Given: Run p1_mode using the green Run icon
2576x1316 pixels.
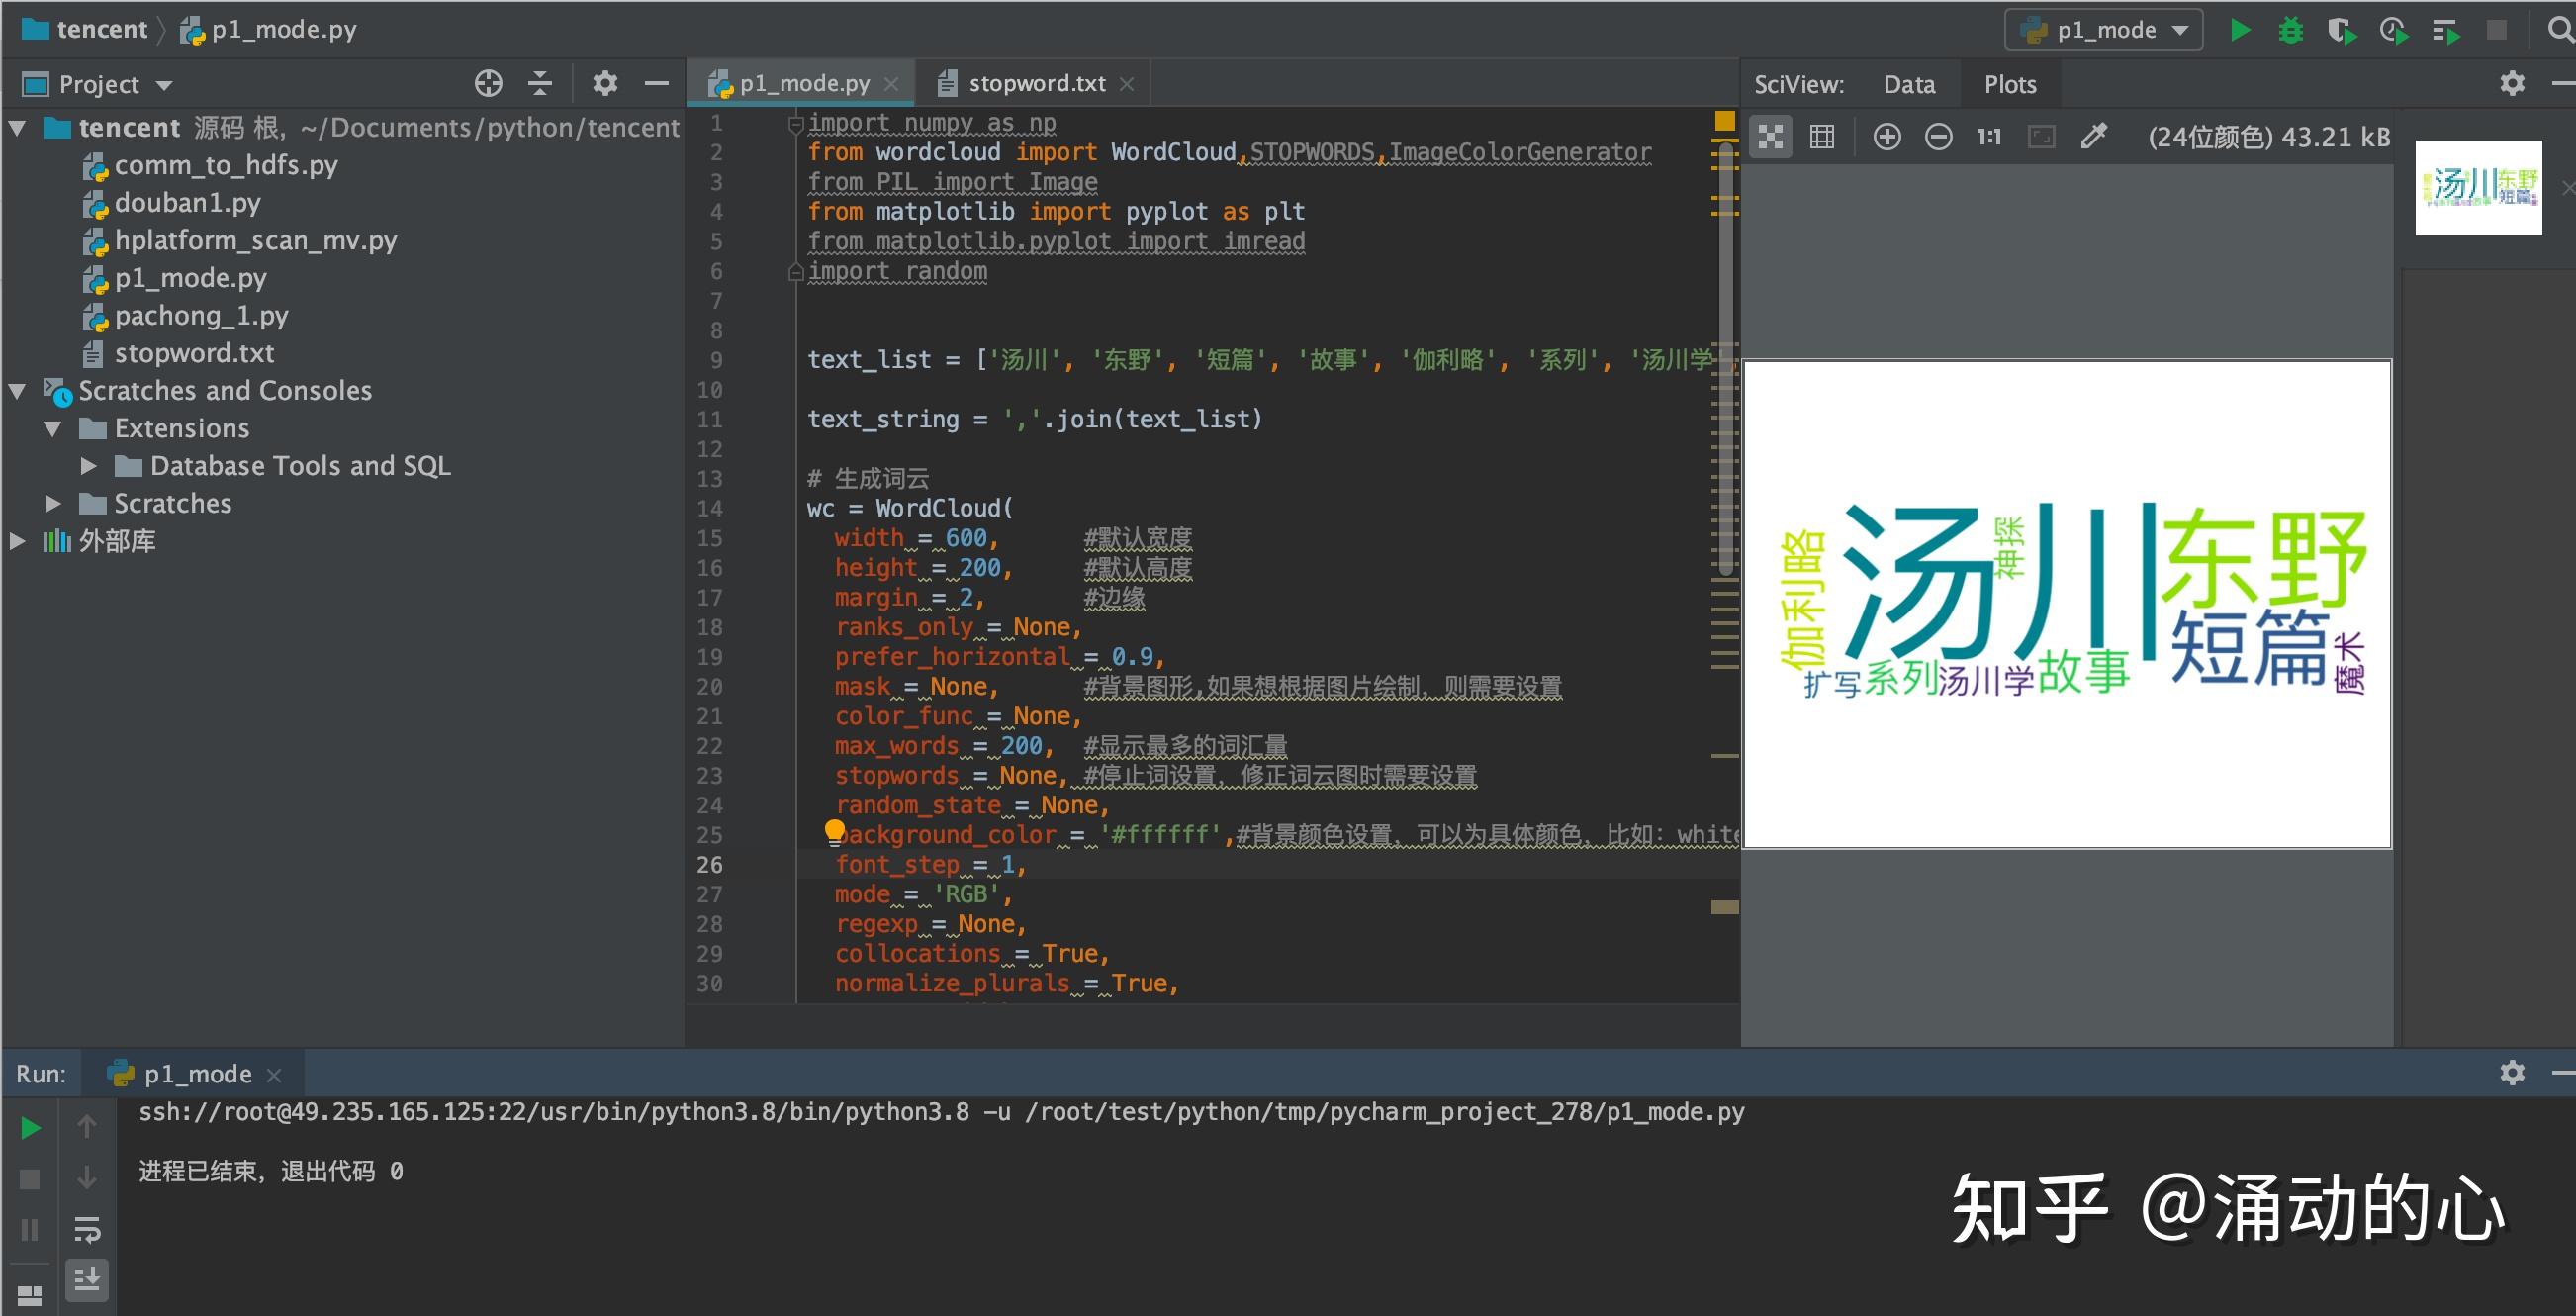Looking at the screenshot, I should (x=2240, y=30).
